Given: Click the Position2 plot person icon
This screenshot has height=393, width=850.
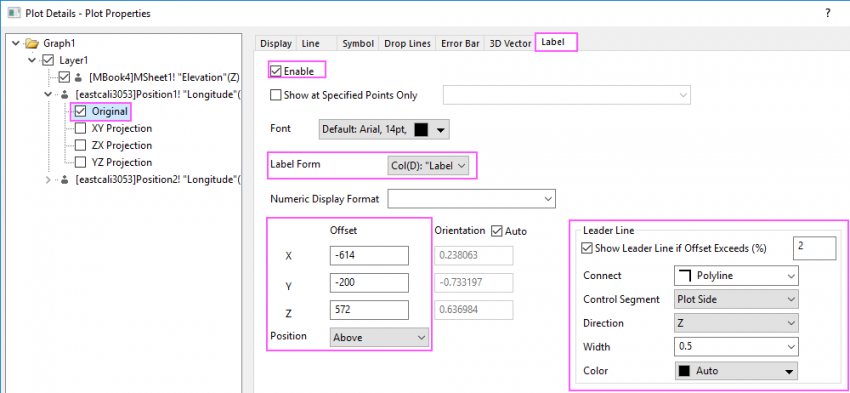Looking at the screenshot, I should [66, 179].
